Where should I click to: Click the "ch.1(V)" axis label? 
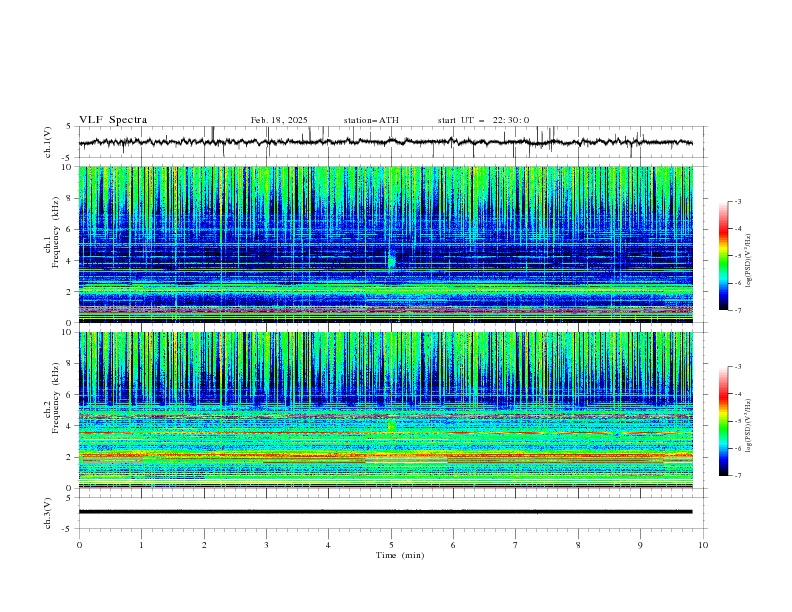(x=48, y=142)
